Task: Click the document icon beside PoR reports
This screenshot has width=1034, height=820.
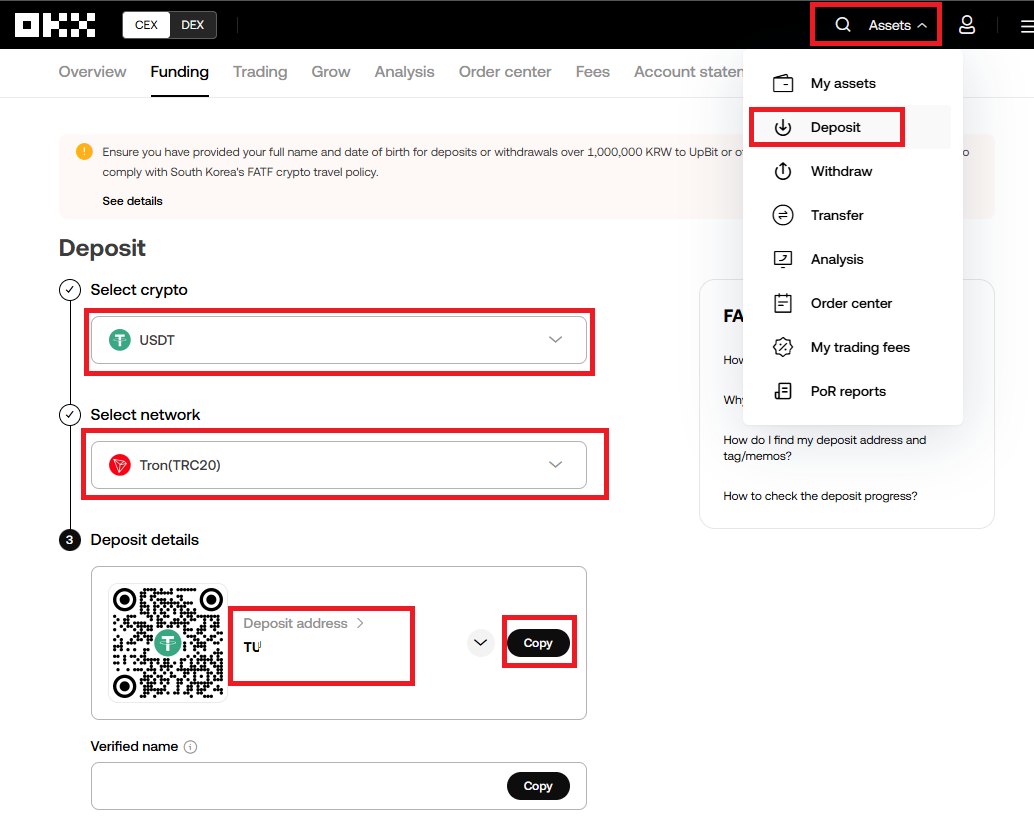Action: (783, 391)
